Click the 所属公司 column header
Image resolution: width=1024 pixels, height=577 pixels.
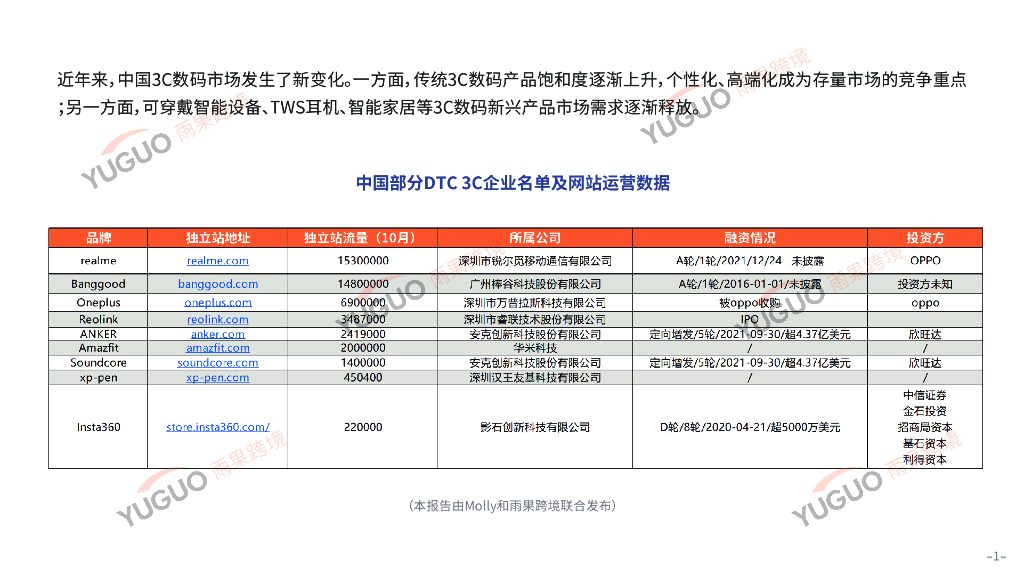[535, 238]
